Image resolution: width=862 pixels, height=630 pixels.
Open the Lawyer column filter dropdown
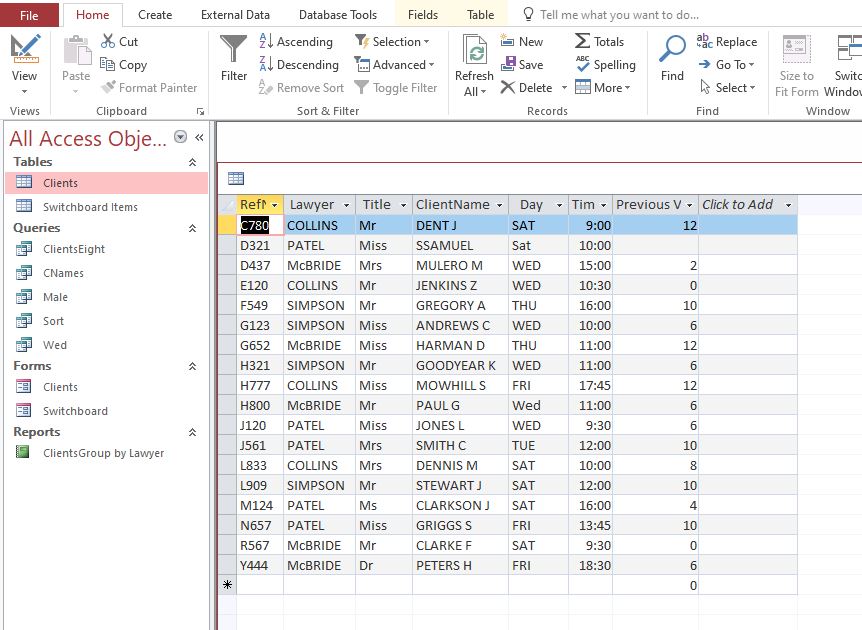pyautogui.click(x=344, y=205)
